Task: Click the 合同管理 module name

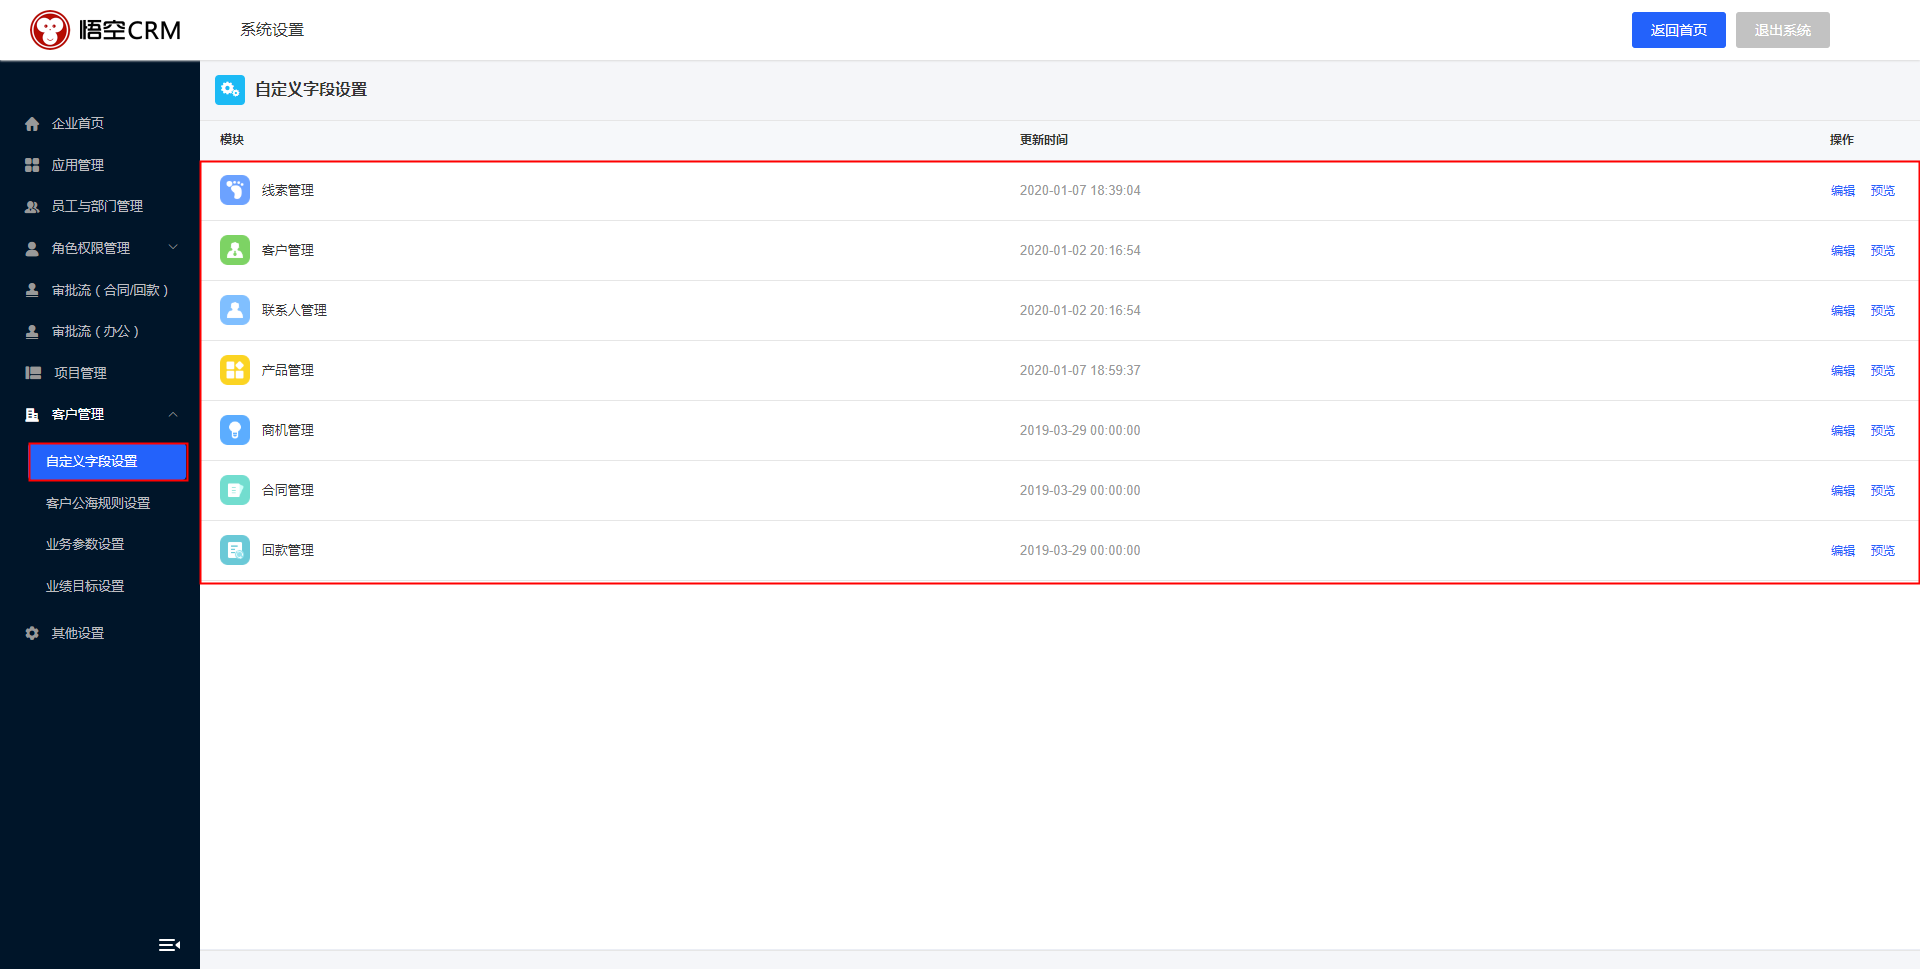Action: coord(288,490)
